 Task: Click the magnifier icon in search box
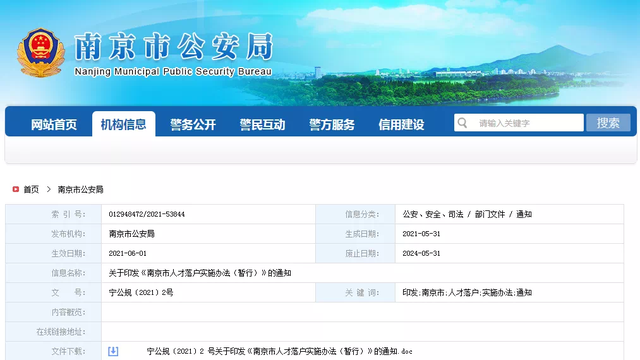coord(462,123)
